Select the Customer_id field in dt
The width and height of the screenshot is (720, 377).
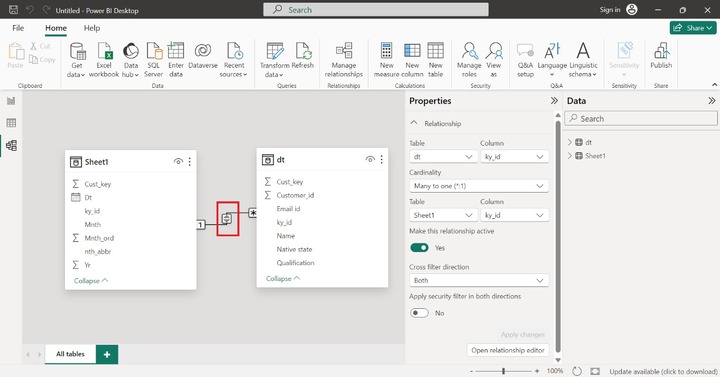295,195
